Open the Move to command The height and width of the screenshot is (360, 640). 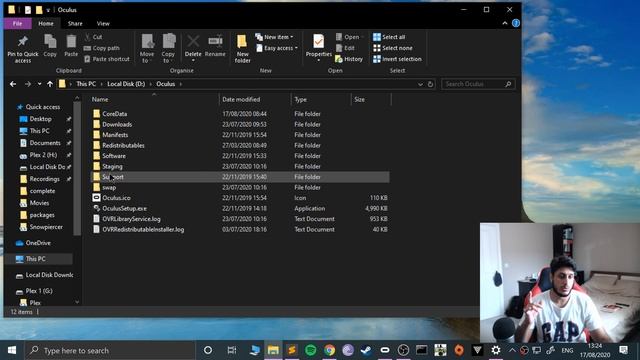pos(147,49)
